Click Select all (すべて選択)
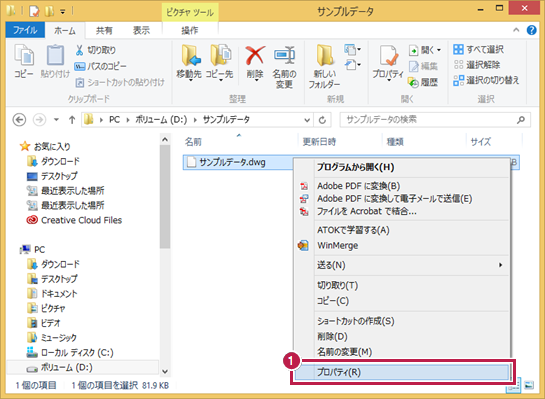Image resolution: width=545 pixels, height=399 pixels. 478,50
